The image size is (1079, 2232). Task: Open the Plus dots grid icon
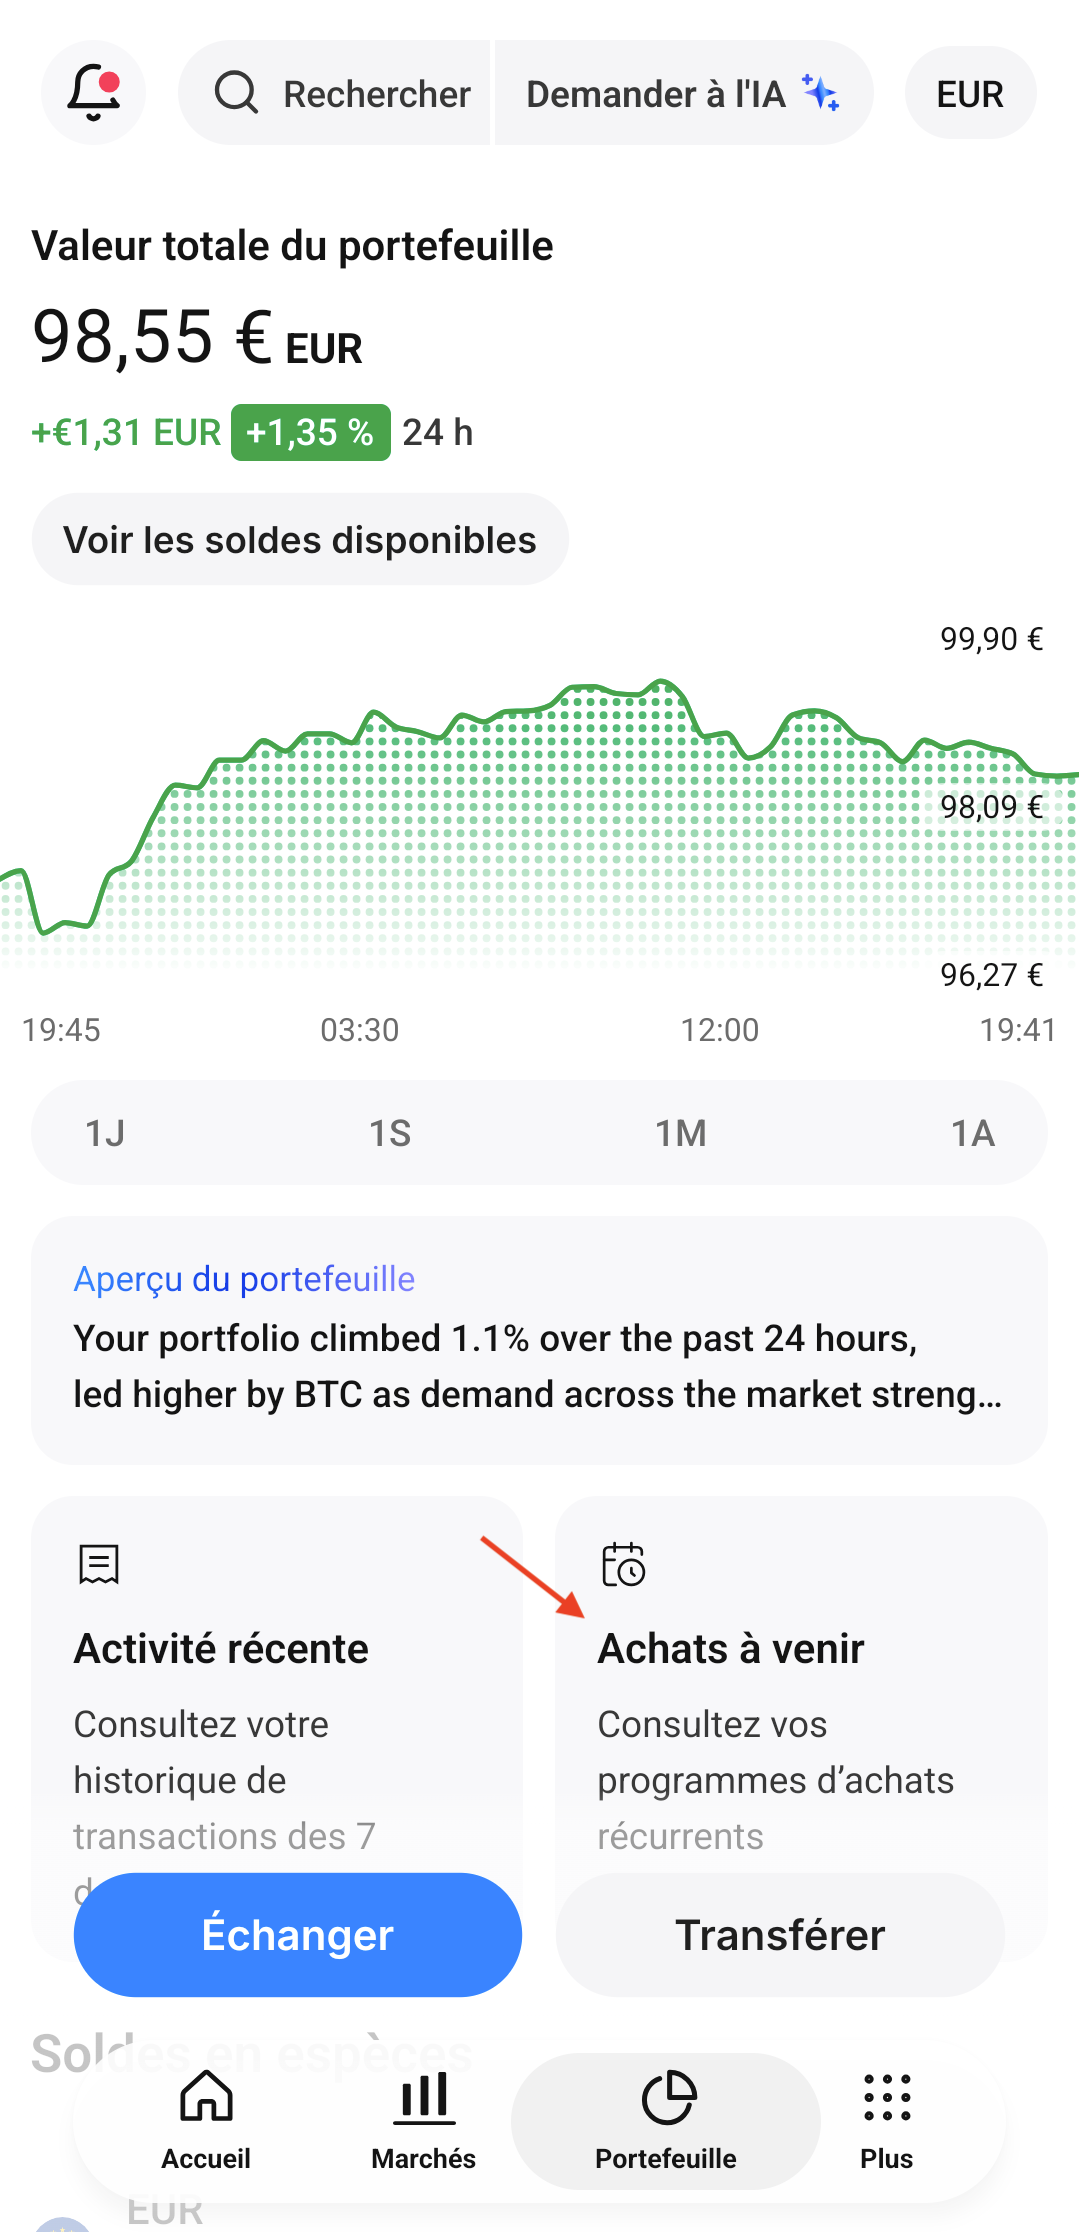coord(886,2096)
